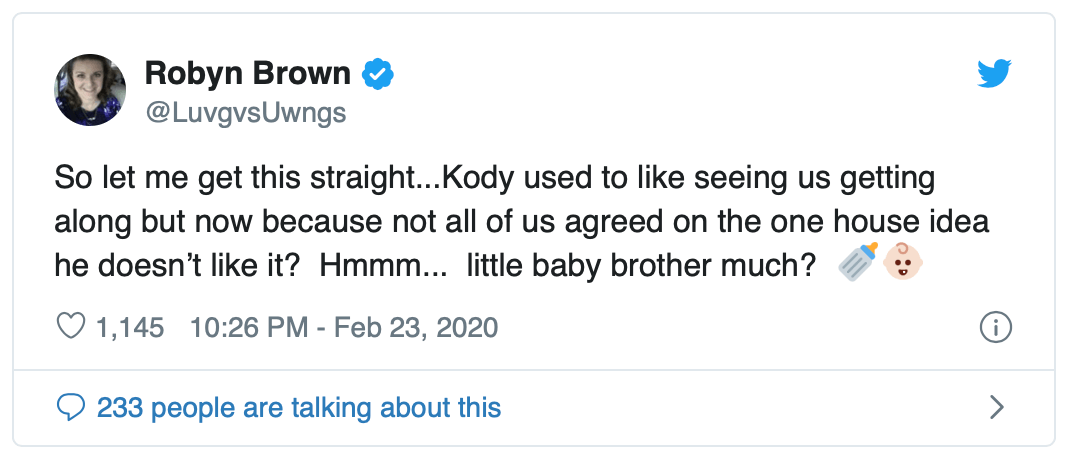Visit the @LuvgvsUwngs handle
The width and height of the screenshot is (1068, 460).
click(x=246, y=113)
